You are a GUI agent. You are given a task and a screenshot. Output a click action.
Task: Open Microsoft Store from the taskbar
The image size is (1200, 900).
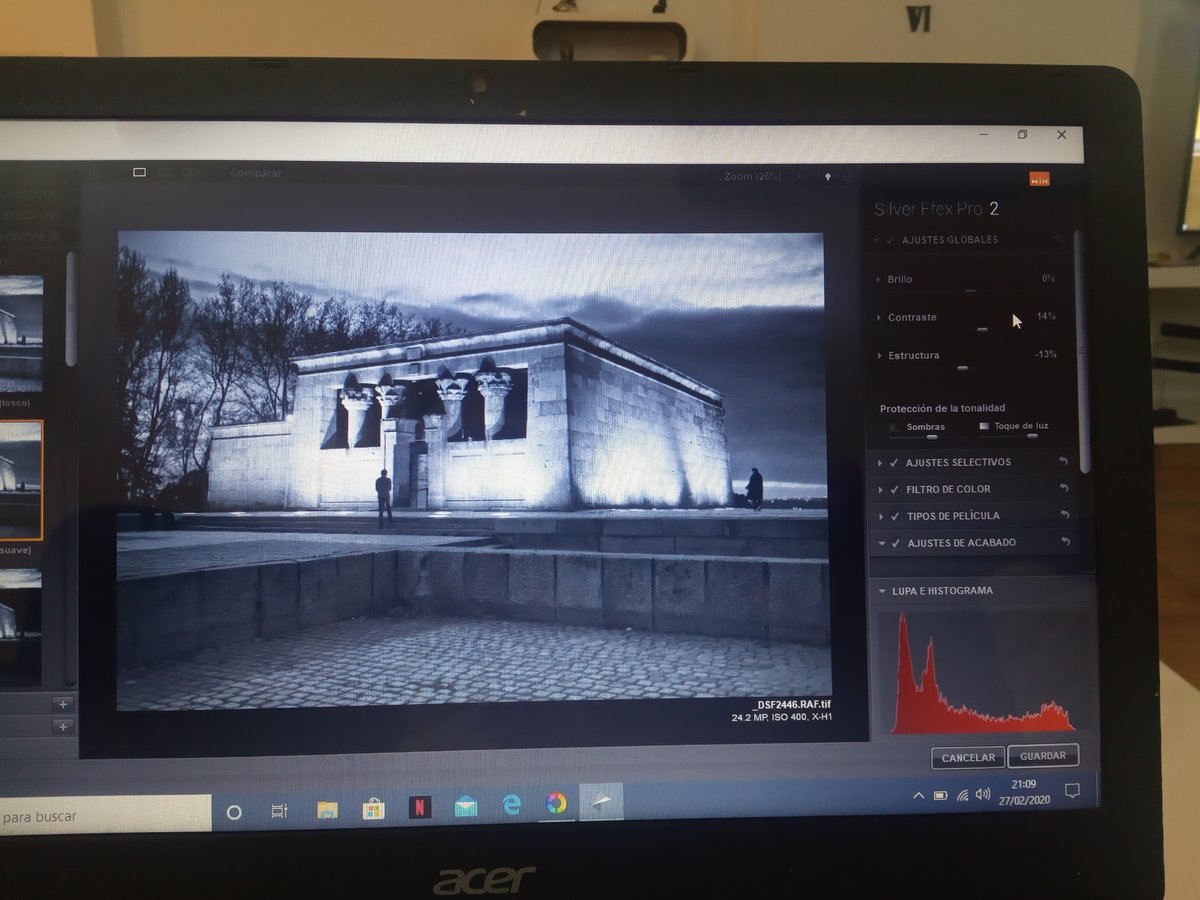point(373,808)
